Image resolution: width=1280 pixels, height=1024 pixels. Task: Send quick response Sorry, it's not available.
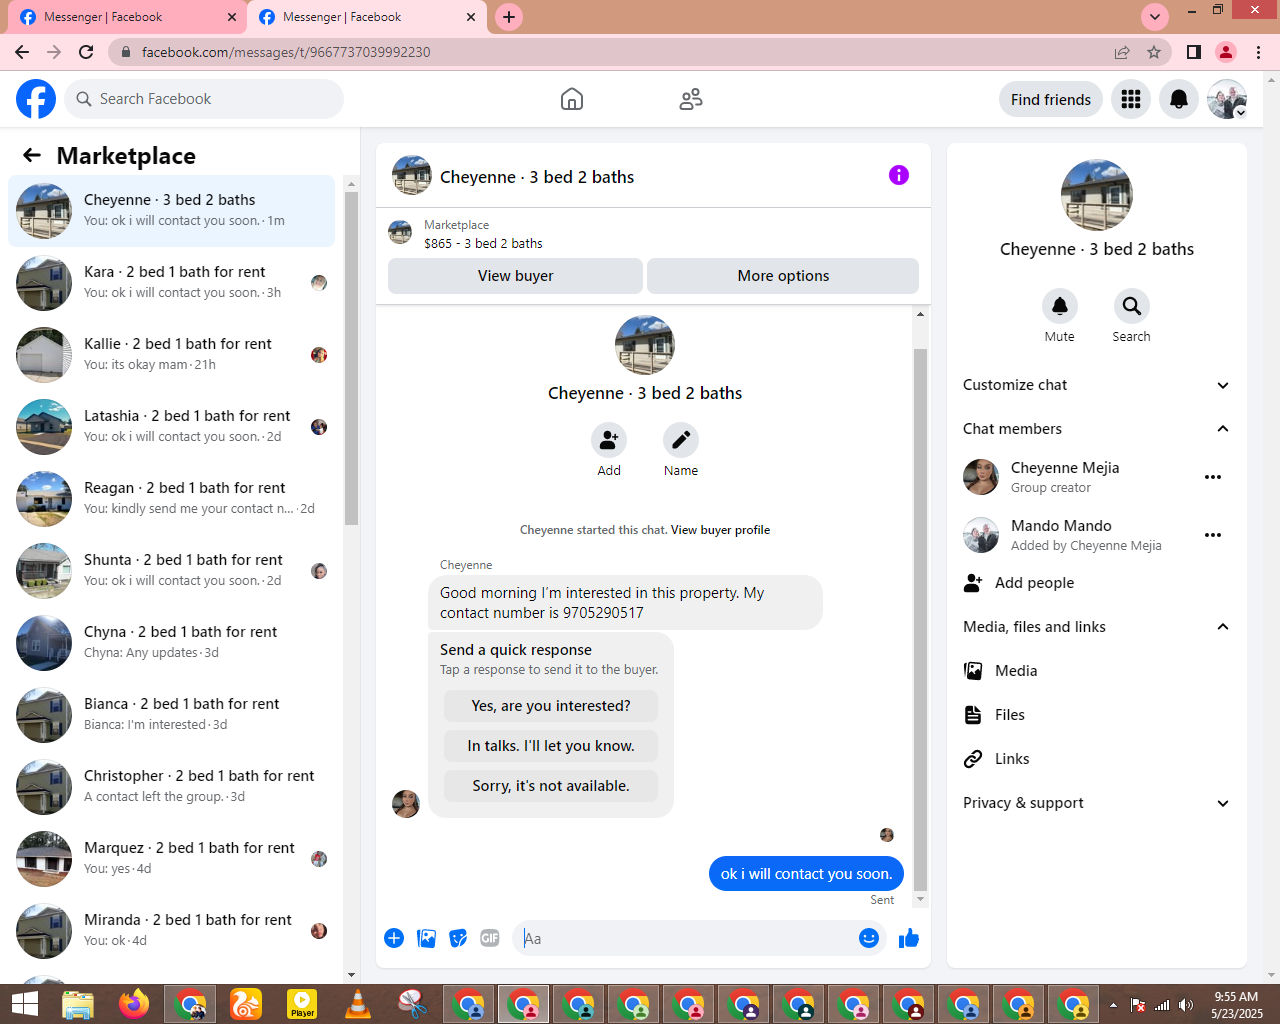point(551,786)
